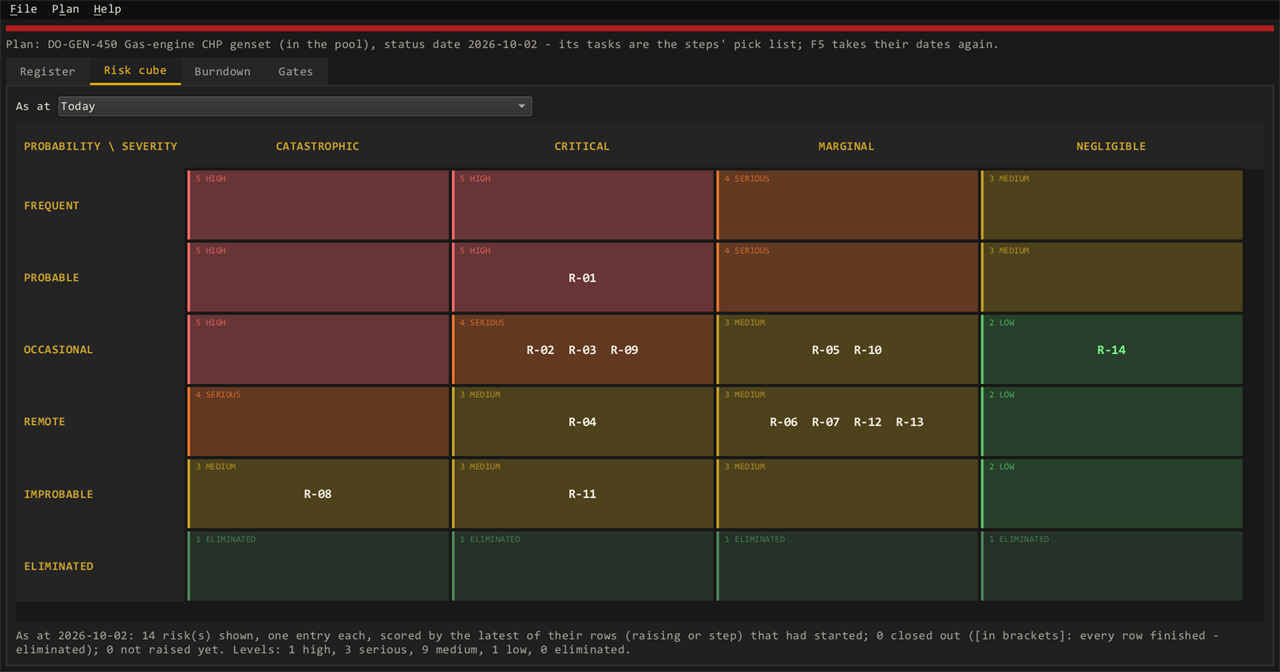The width and height of the screenshot is (1280, 672).
Task: Go to the Burndown tab
Action: (222, 72)
